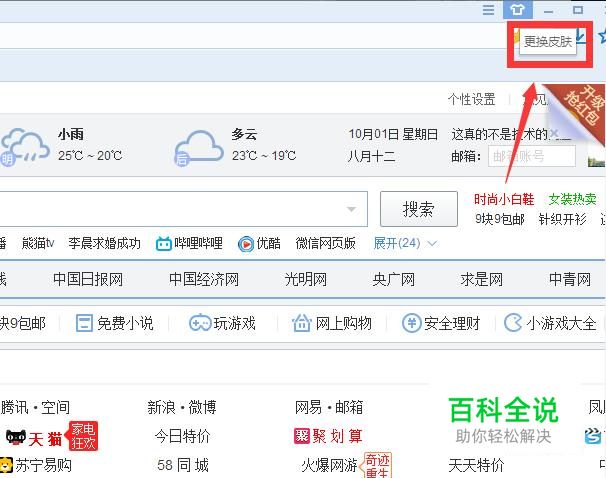Click the 熊猫tv link
606x478 pixels.
tap(38, 243)
